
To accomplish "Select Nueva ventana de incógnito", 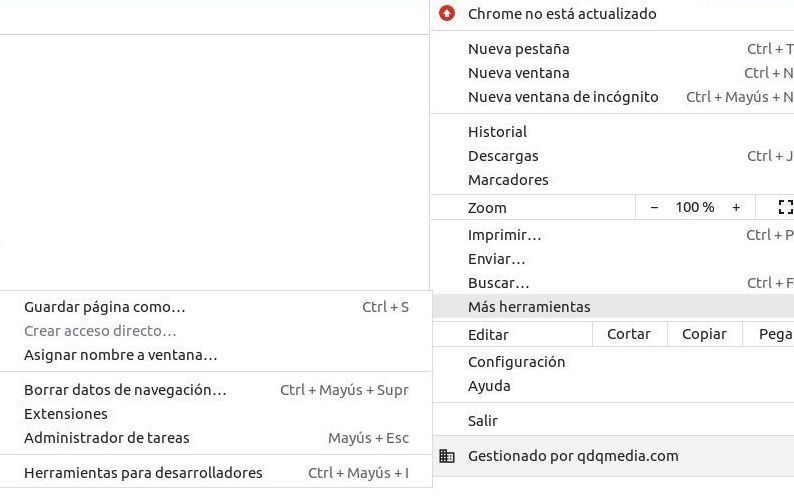I will (563, 97).
